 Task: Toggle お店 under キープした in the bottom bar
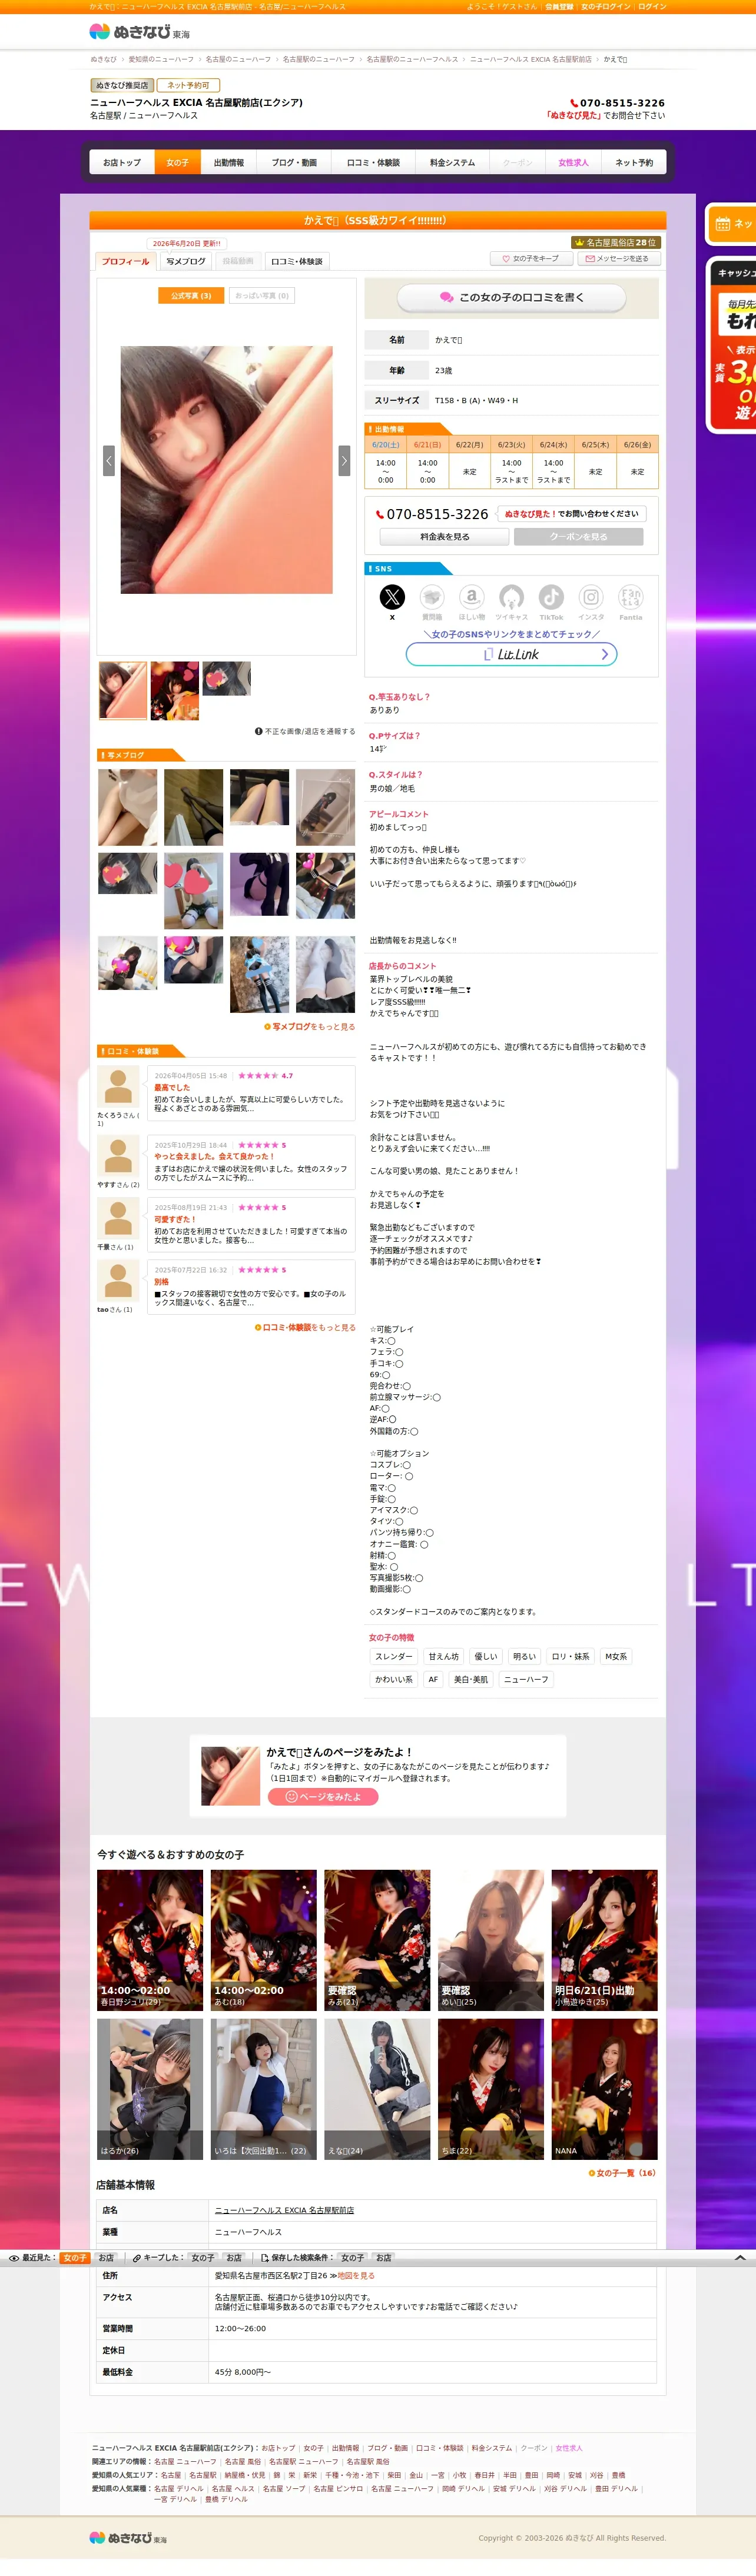coord(234,2257)
